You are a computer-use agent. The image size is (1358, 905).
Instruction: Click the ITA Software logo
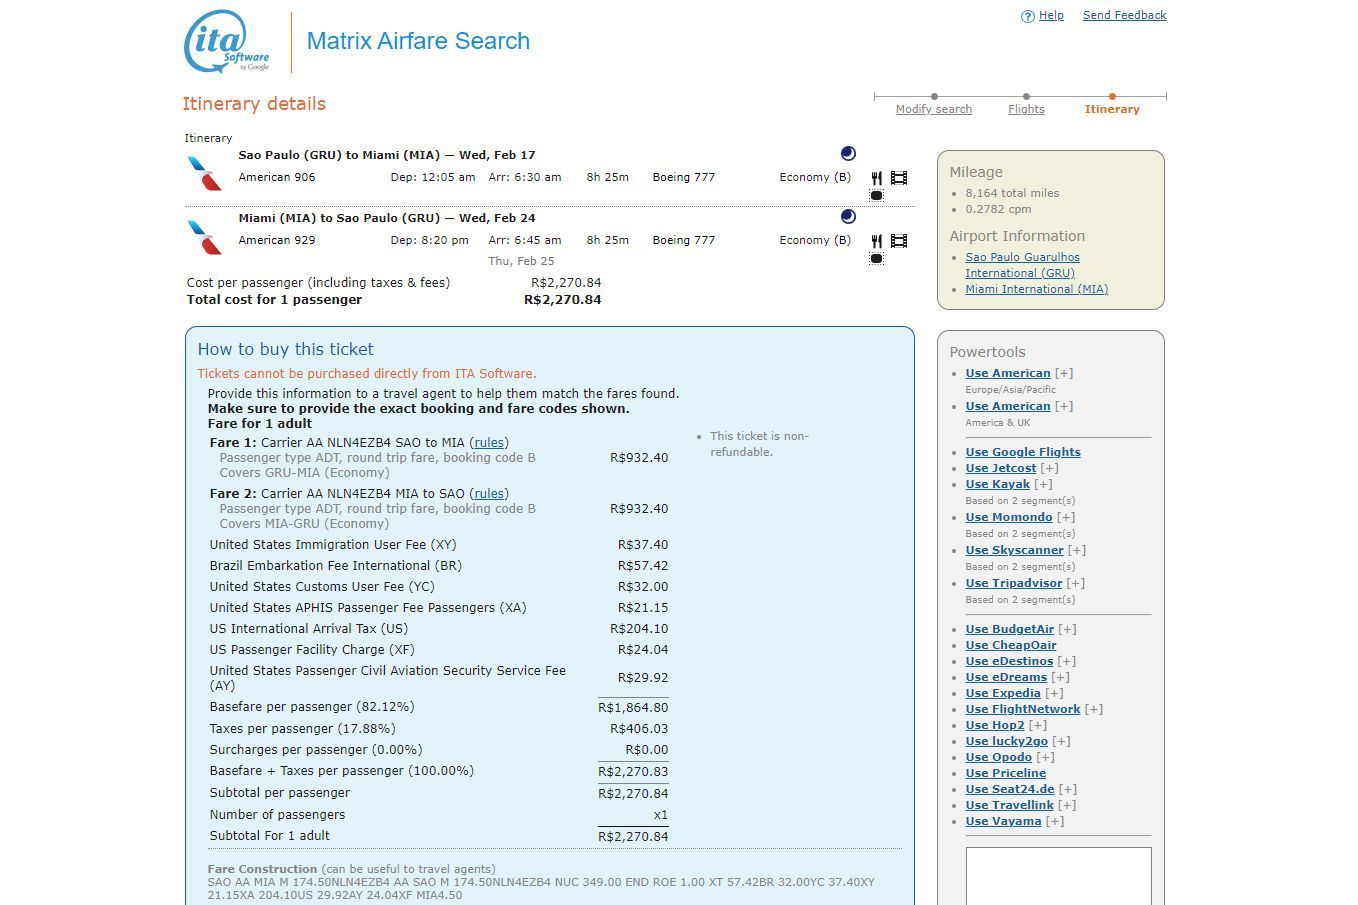click(x=227, y=42)
